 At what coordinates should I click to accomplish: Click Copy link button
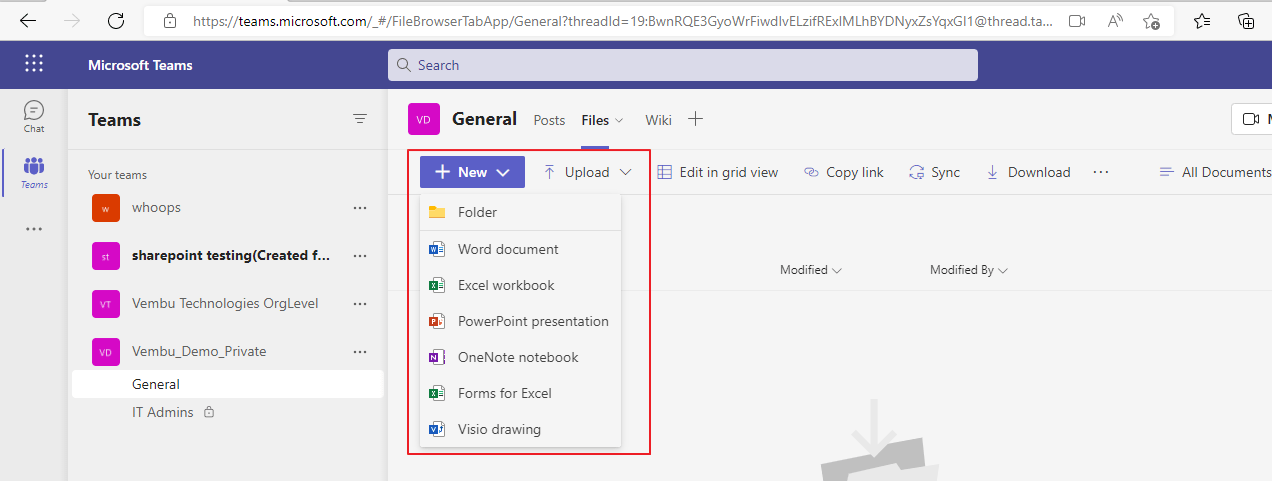coord(844,172)
